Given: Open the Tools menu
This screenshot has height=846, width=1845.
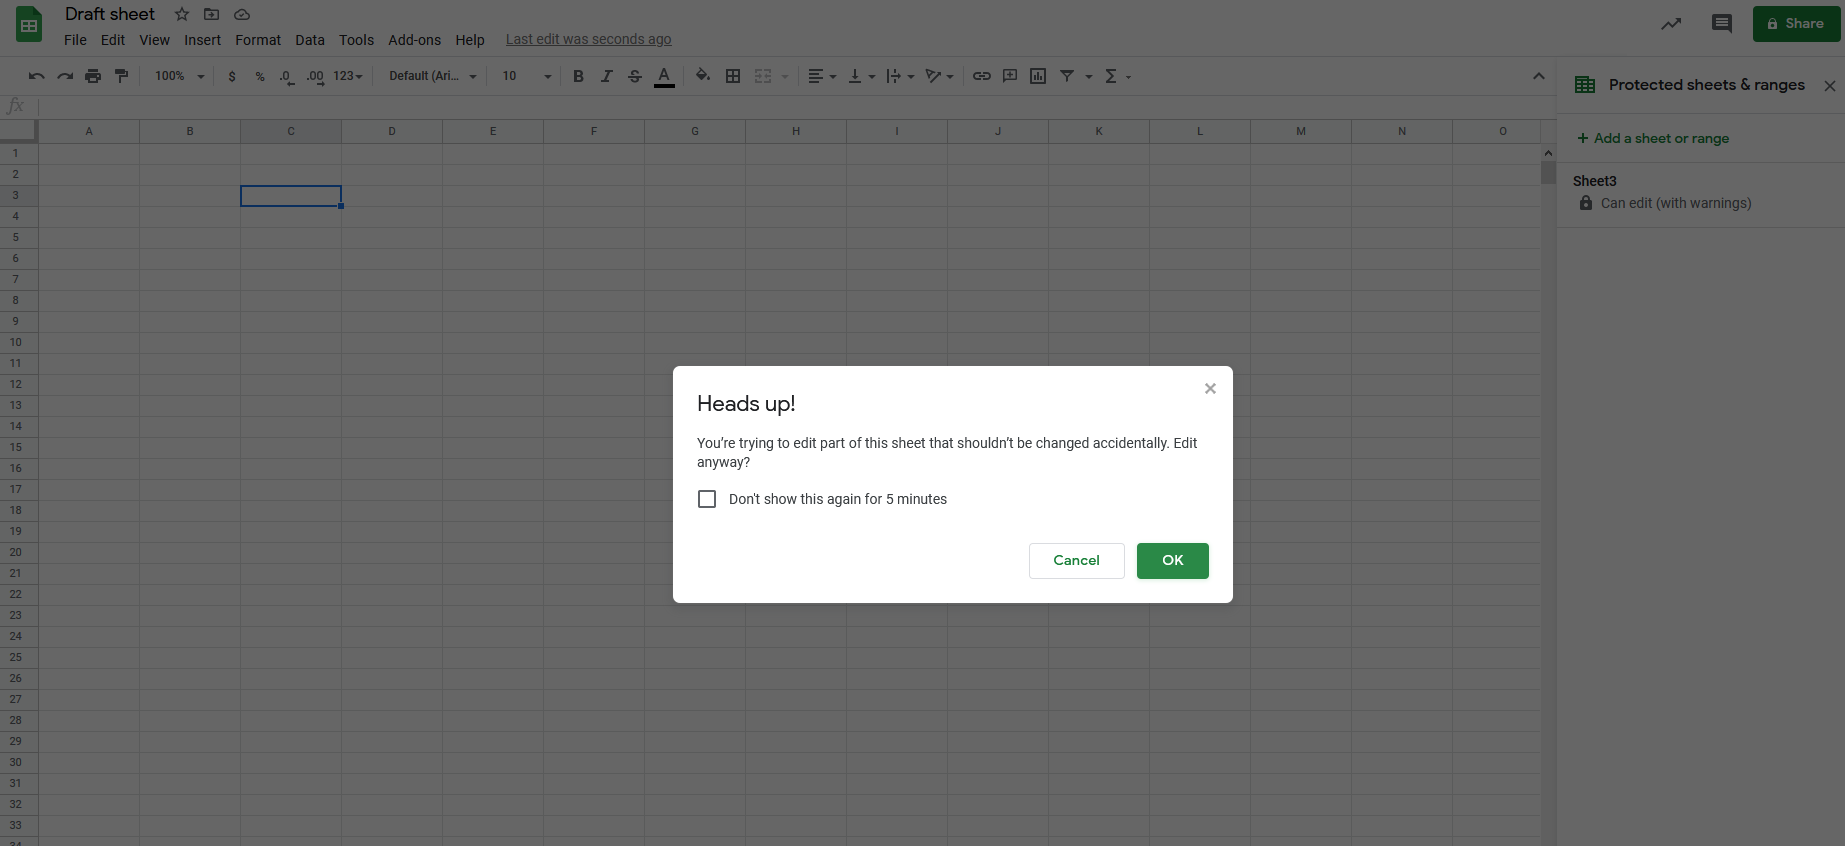Looking at the screenshot, I should (x=356, y=40).
